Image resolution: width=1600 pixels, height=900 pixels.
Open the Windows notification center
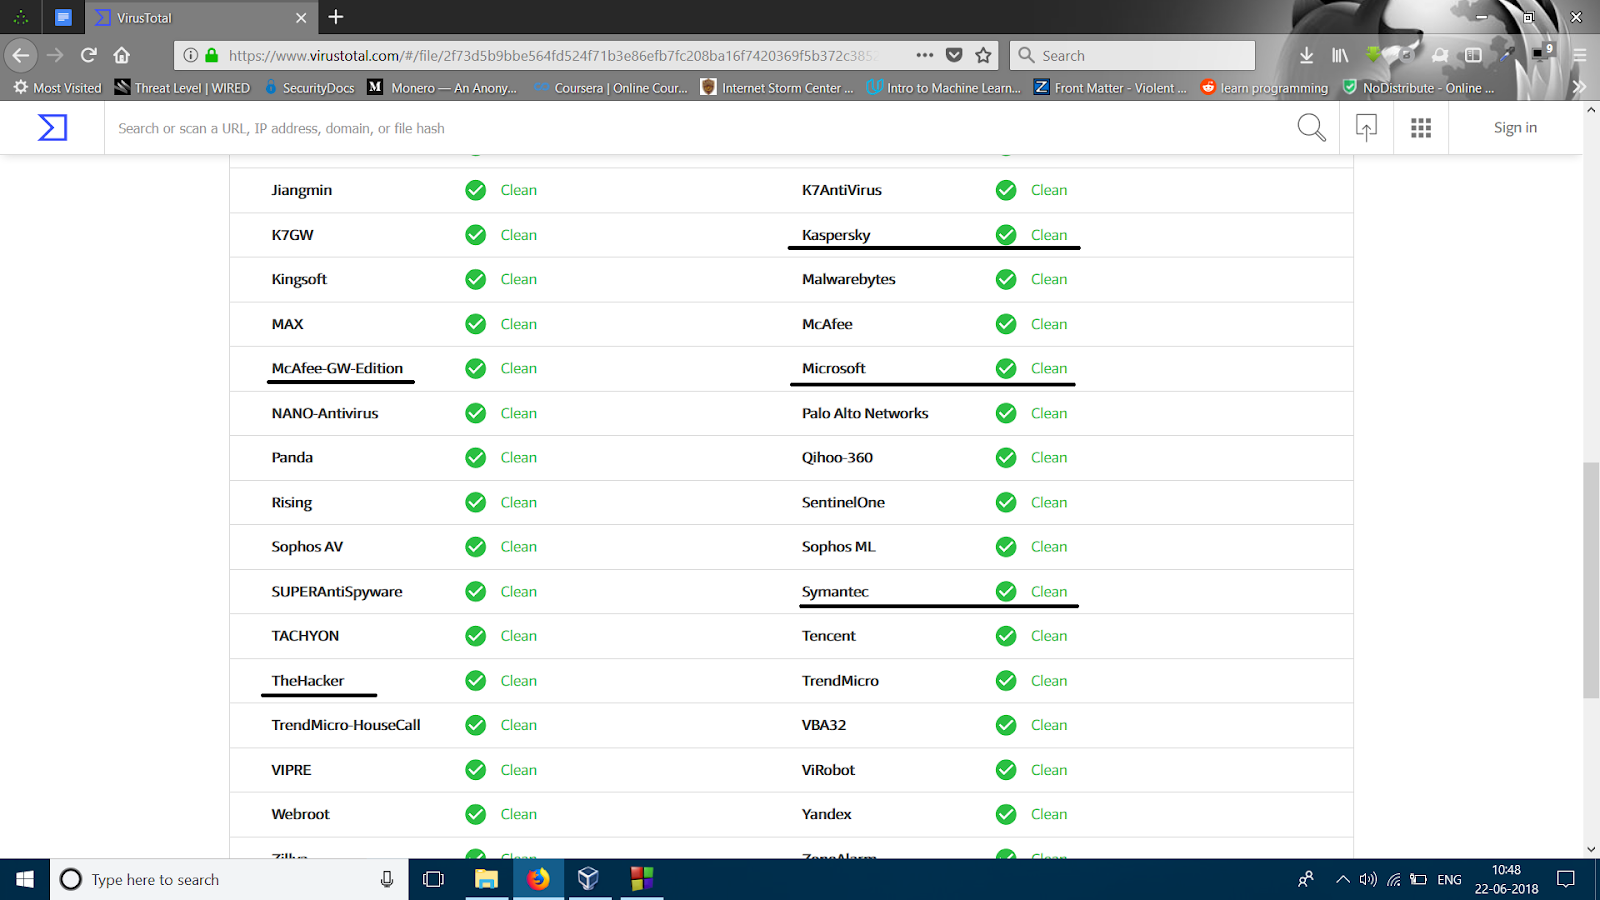(x=1566, y=879)
